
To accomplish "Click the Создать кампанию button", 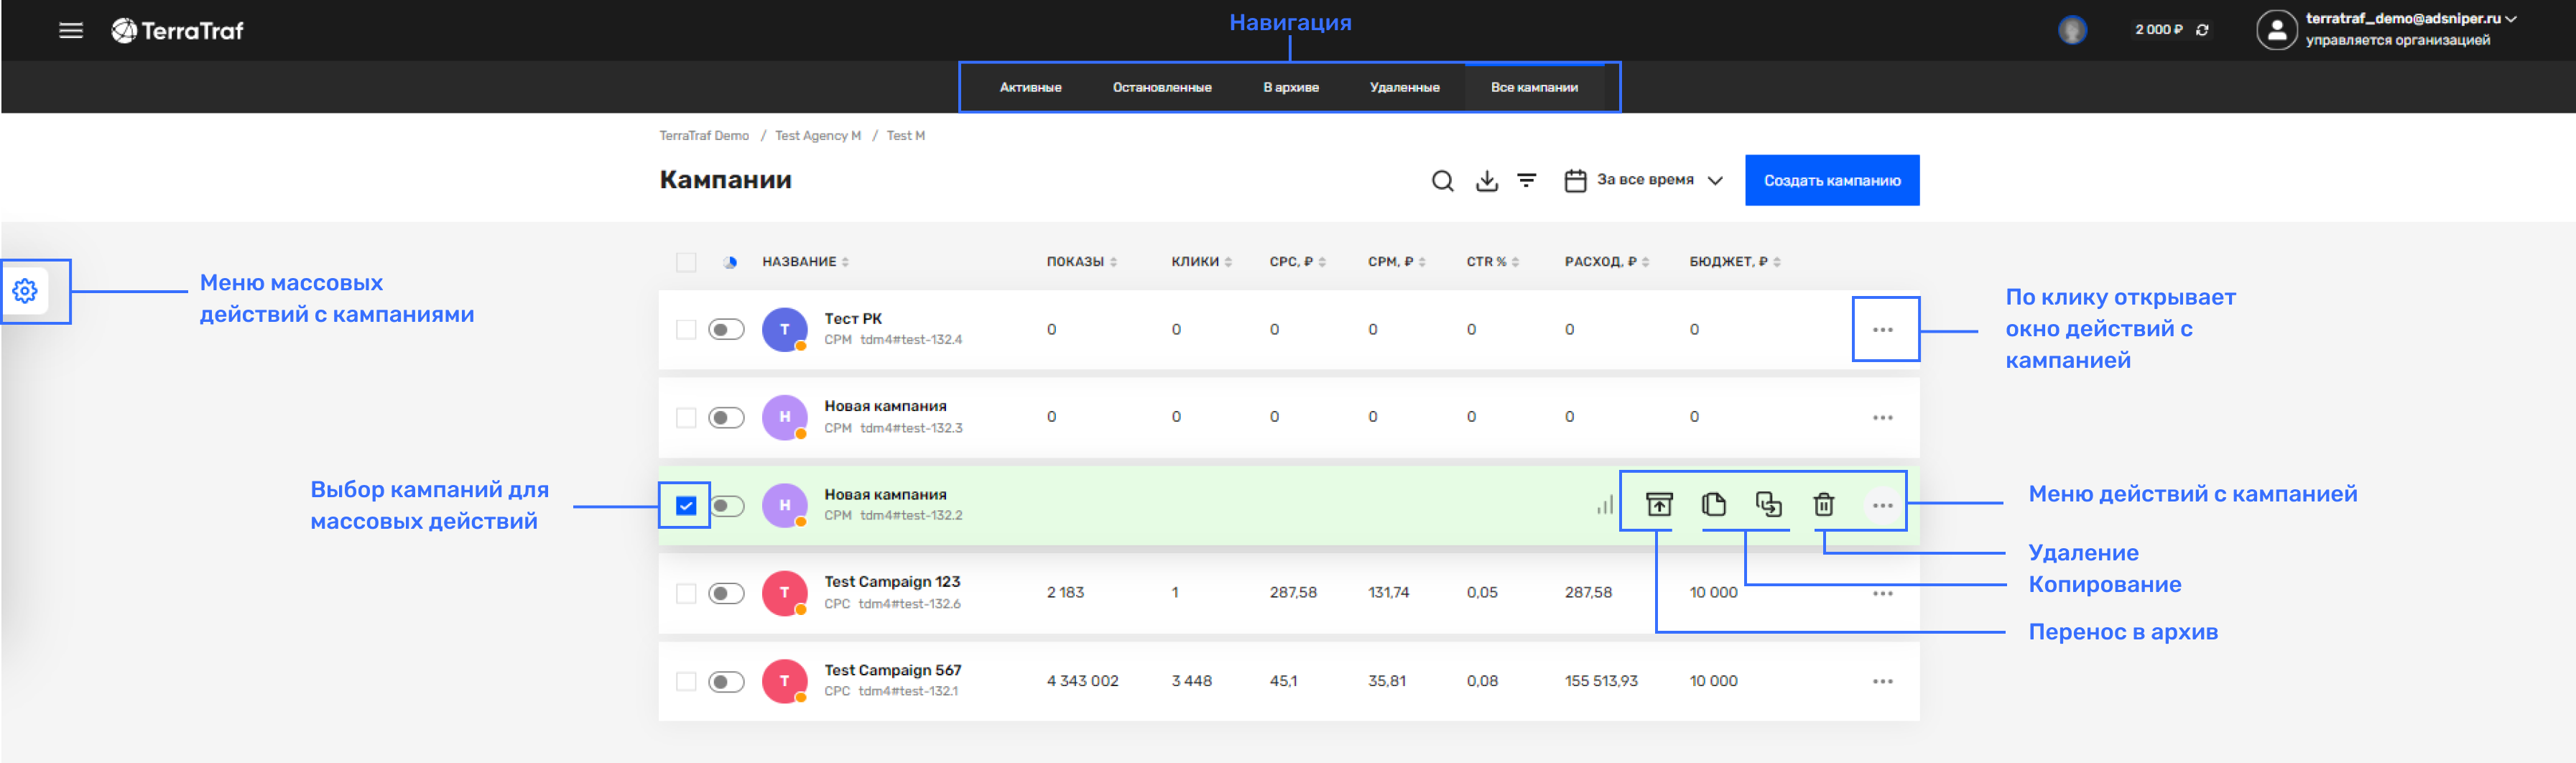I will (1831, 180).
